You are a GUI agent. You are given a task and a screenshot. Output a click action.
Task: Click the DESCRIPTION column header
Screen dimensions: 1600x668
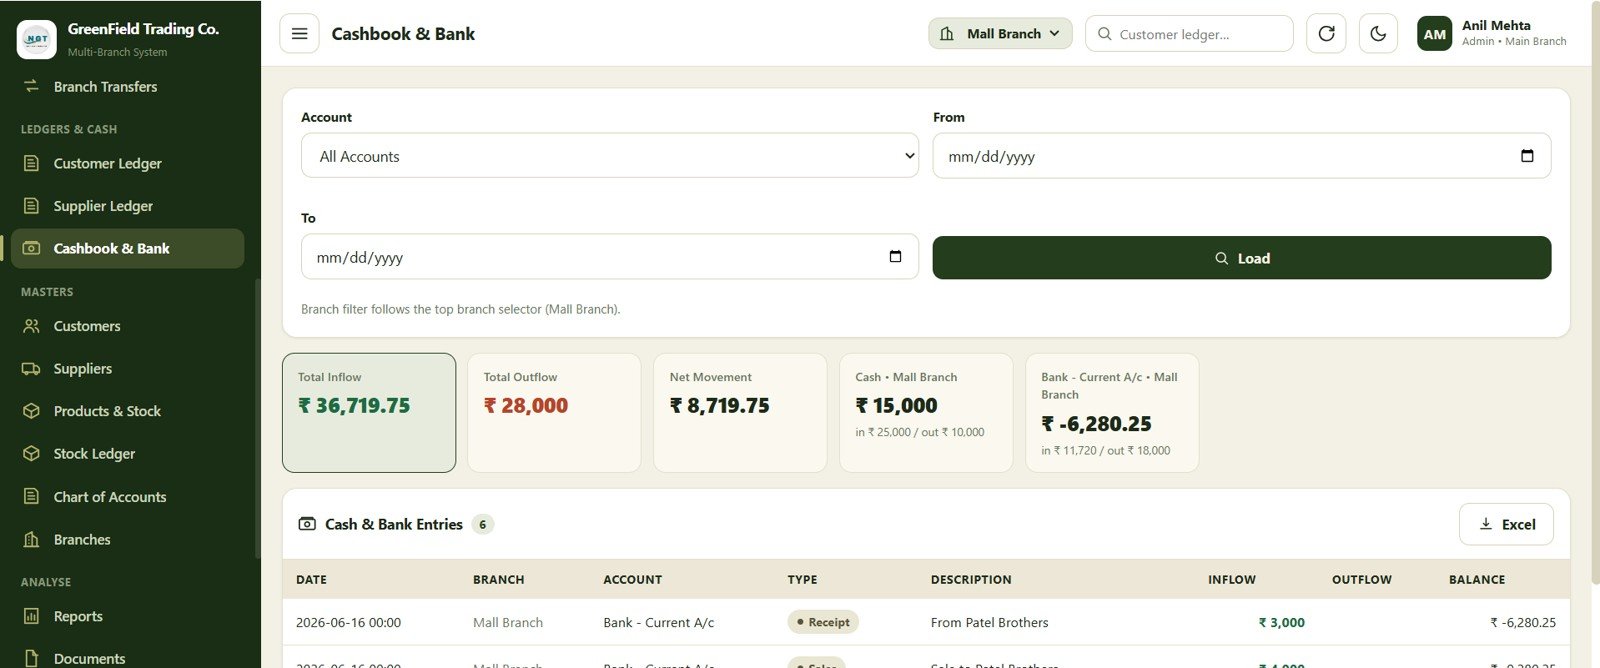point(971,579)
